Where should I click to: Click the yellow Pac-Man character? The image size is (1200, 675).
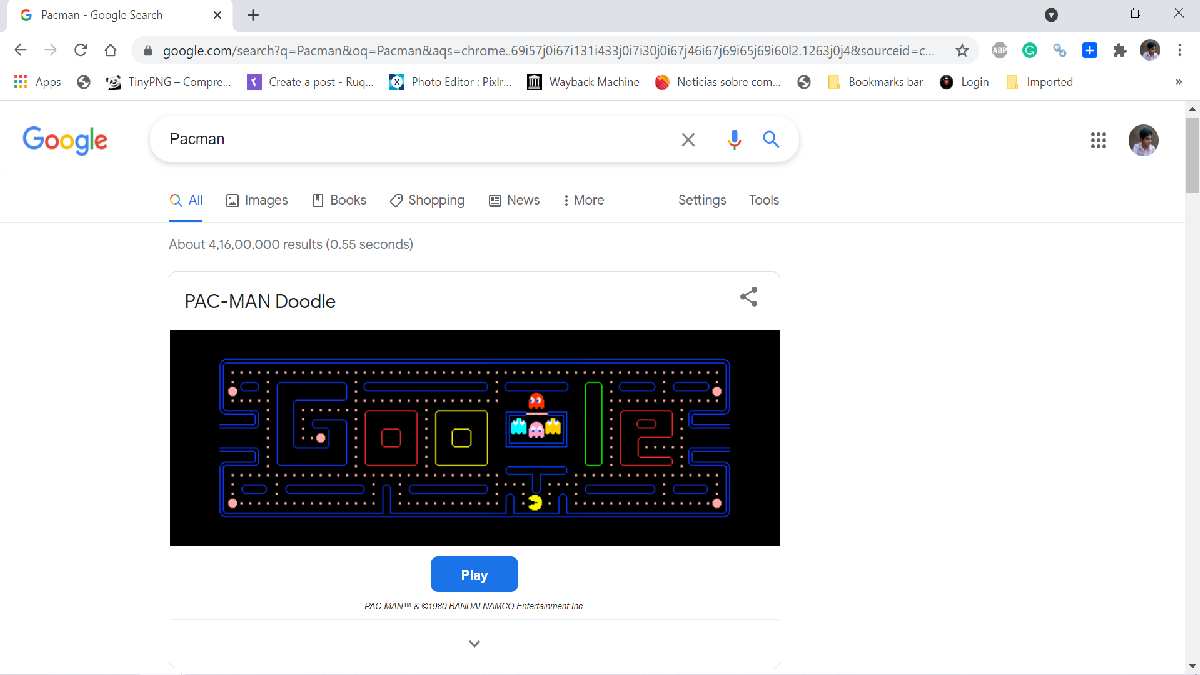pyautogui.click(x=536, y=503)
